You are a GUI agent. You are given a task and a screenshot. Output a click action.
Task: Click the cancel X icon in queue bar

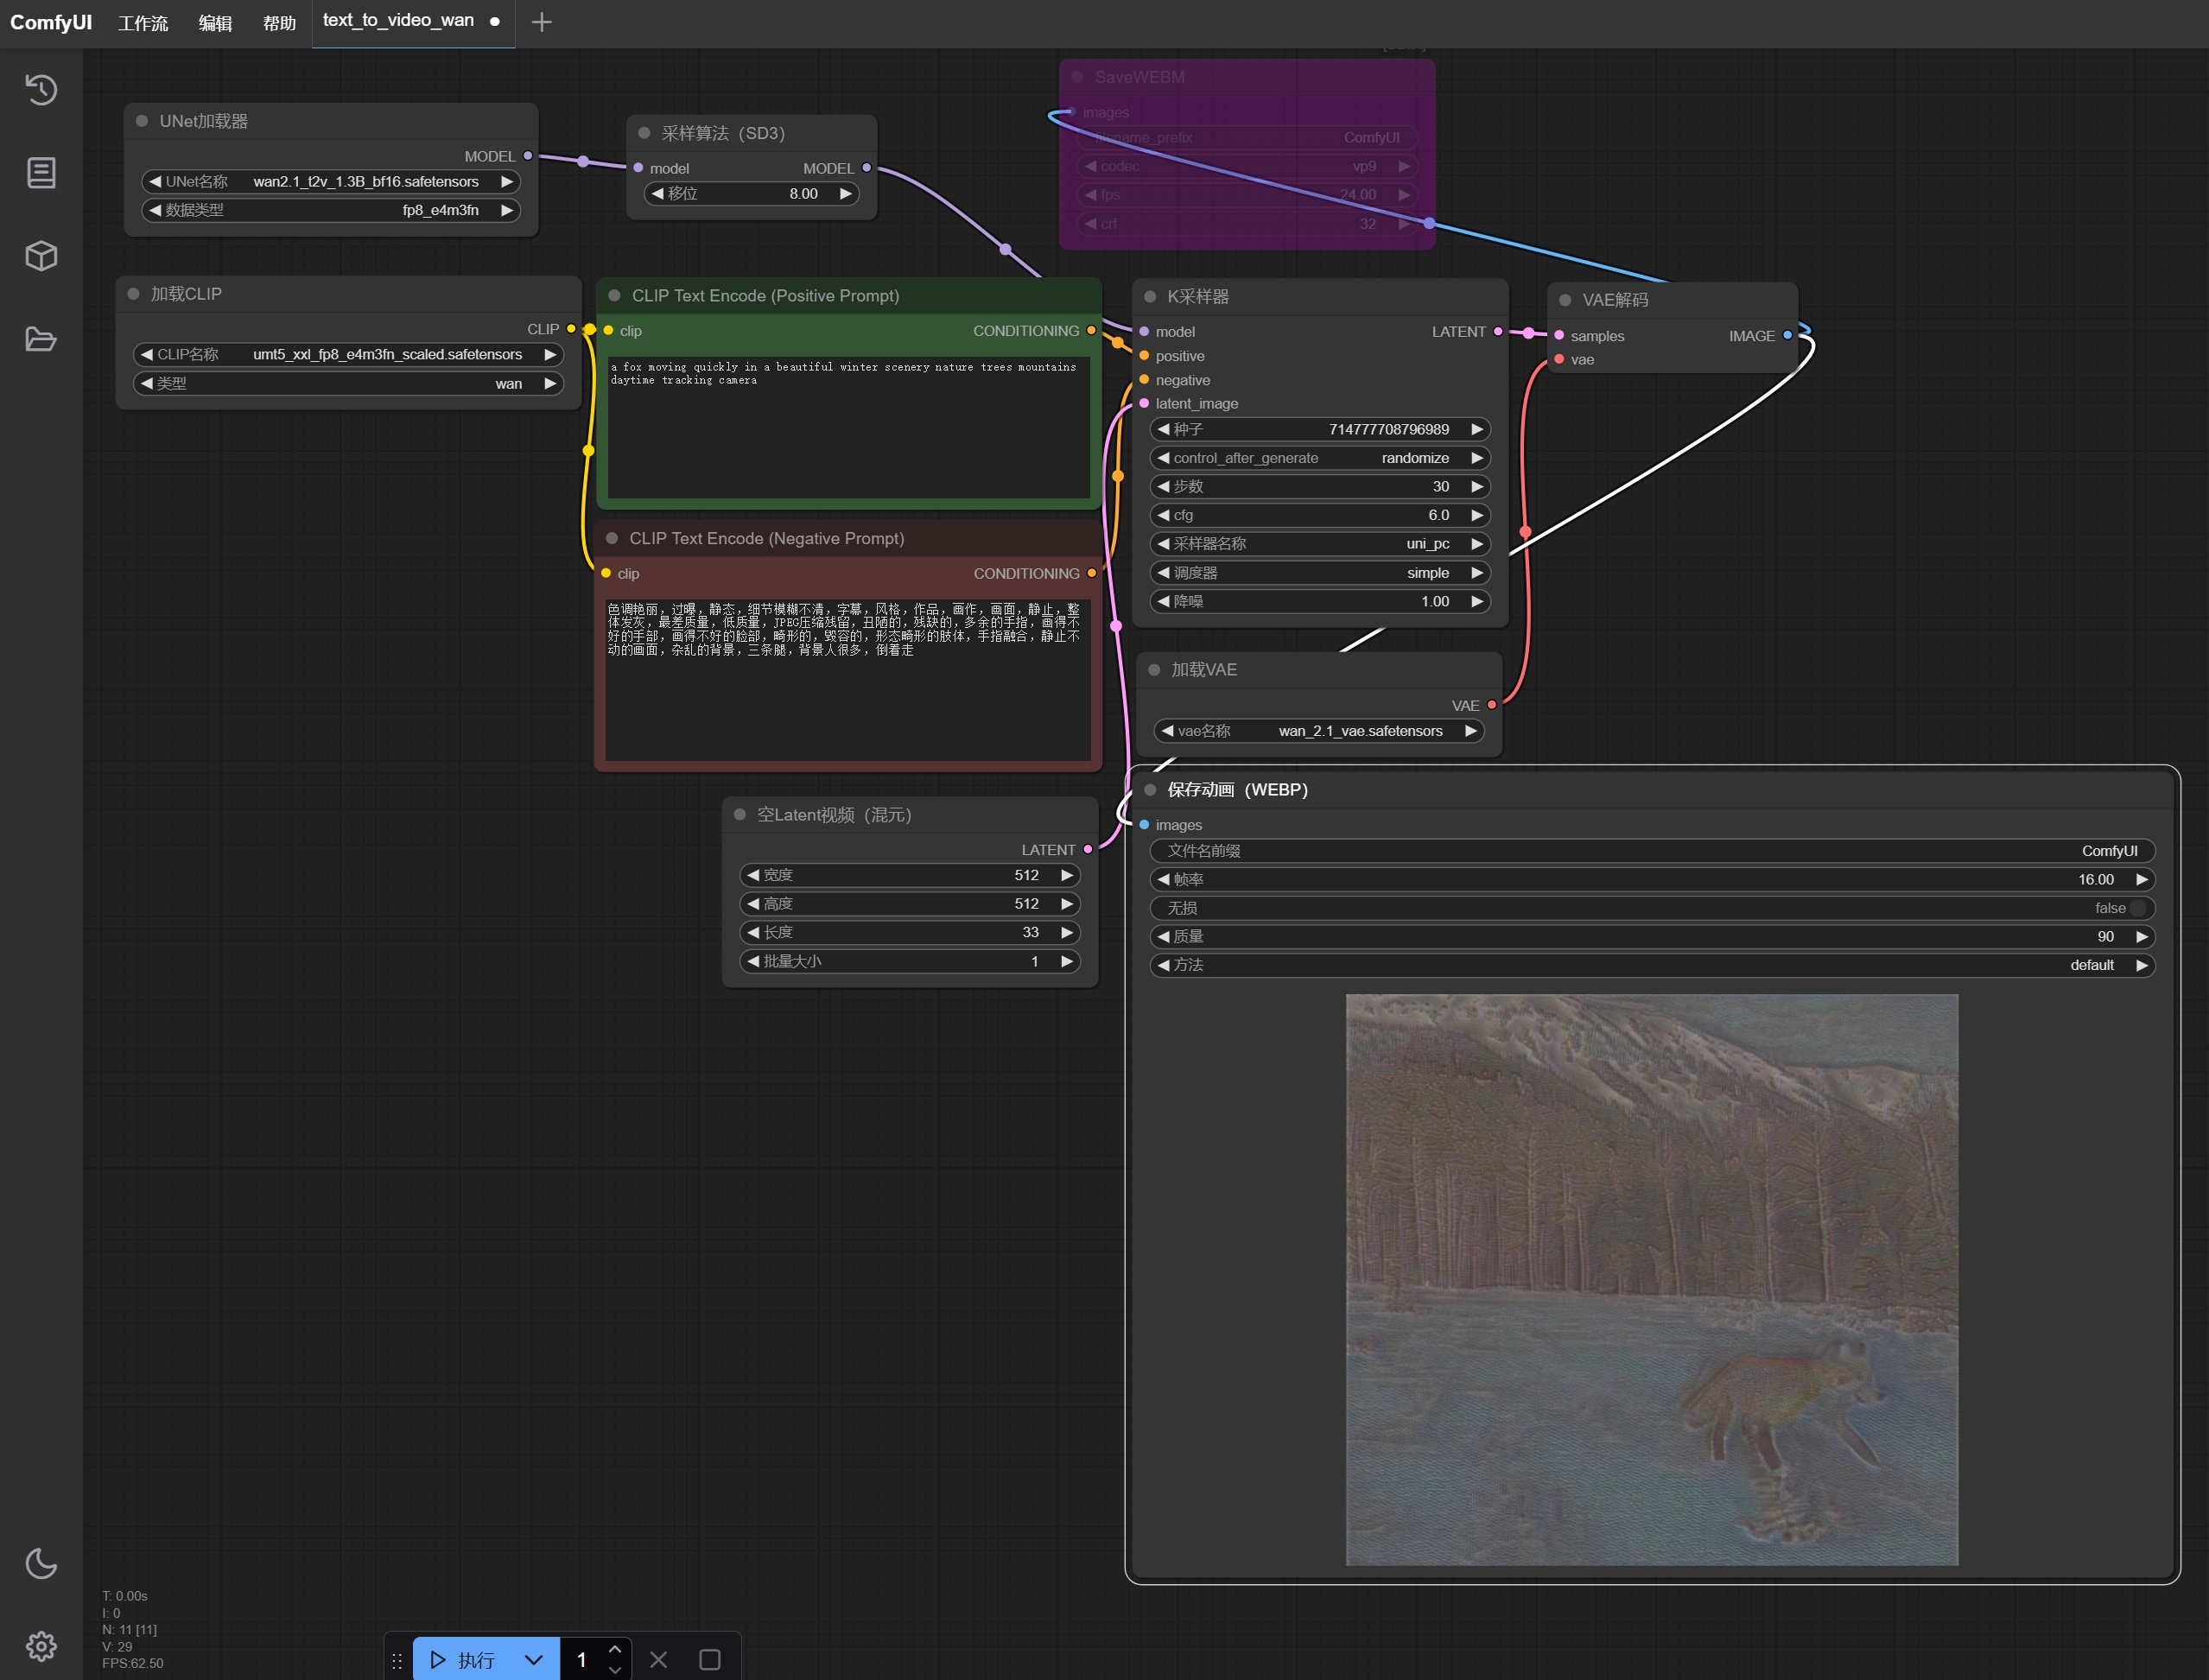pyautogui.click(x=658, y=1660)
